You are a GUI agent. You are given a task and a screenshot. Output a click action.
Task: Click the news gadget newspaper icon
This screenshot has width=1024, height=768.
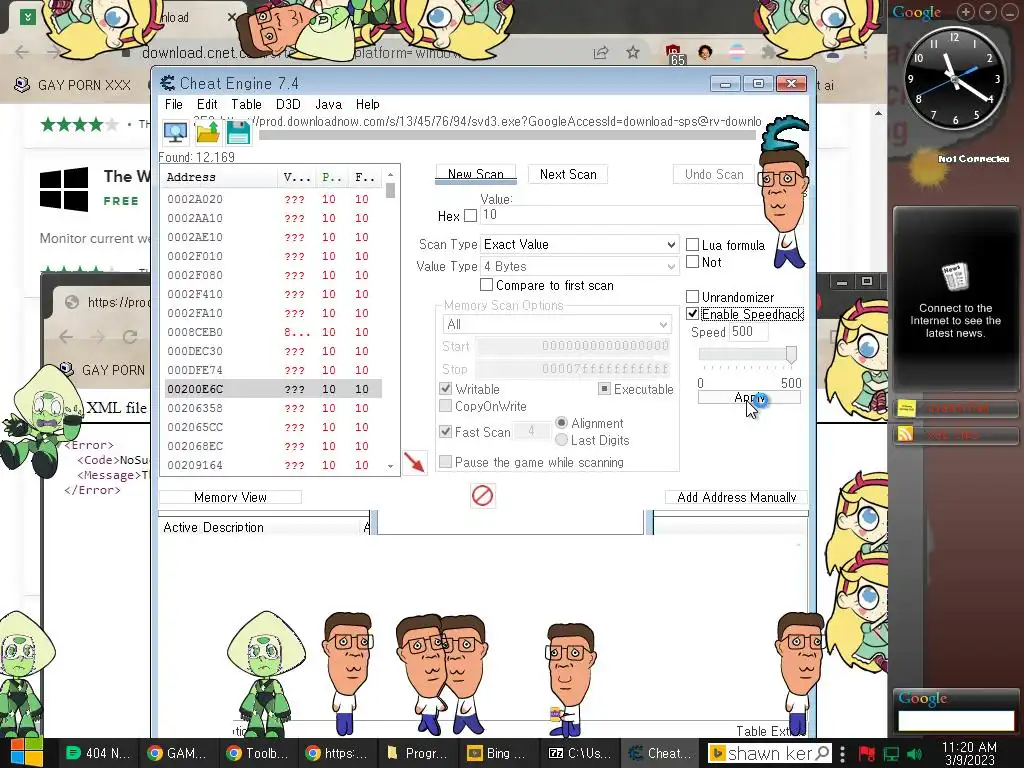tap(955, 277)
